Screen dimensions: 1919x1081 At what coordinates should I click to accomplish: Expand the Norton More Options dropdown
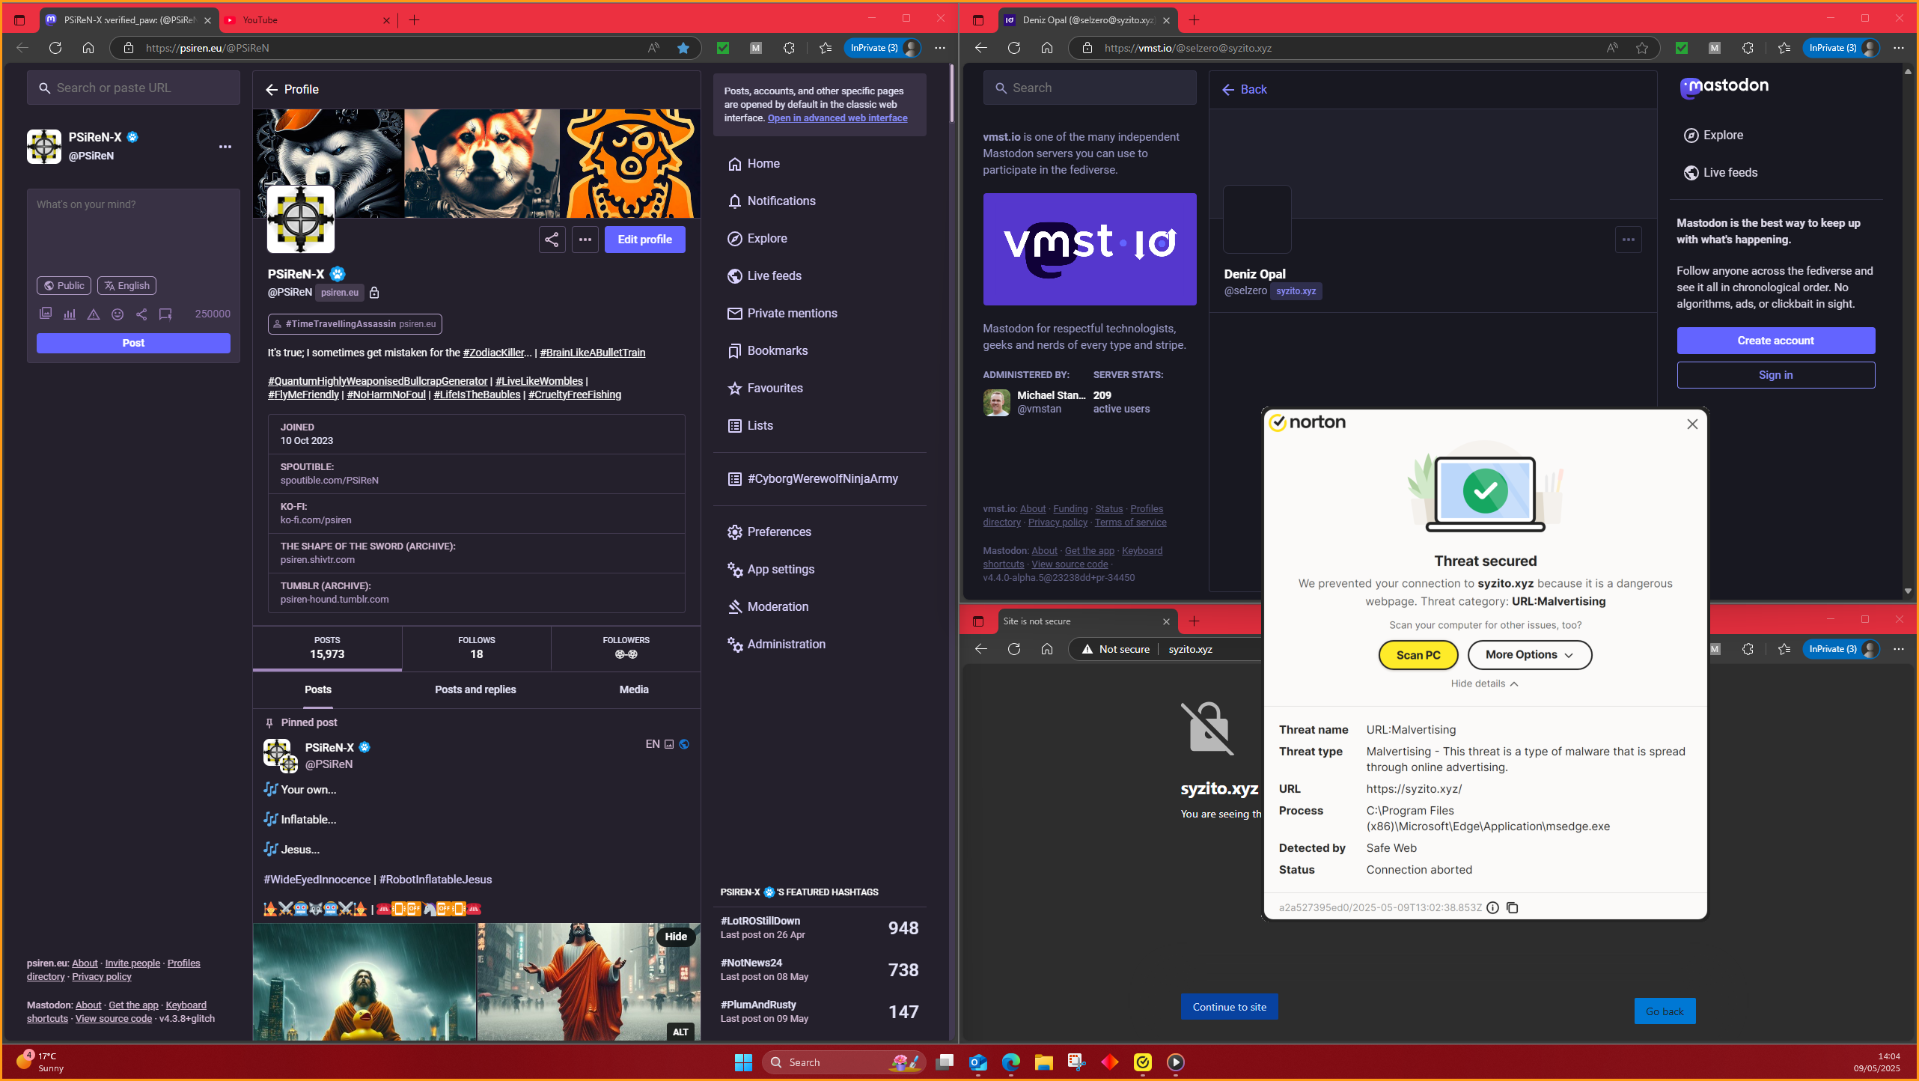pos(1529,655)
